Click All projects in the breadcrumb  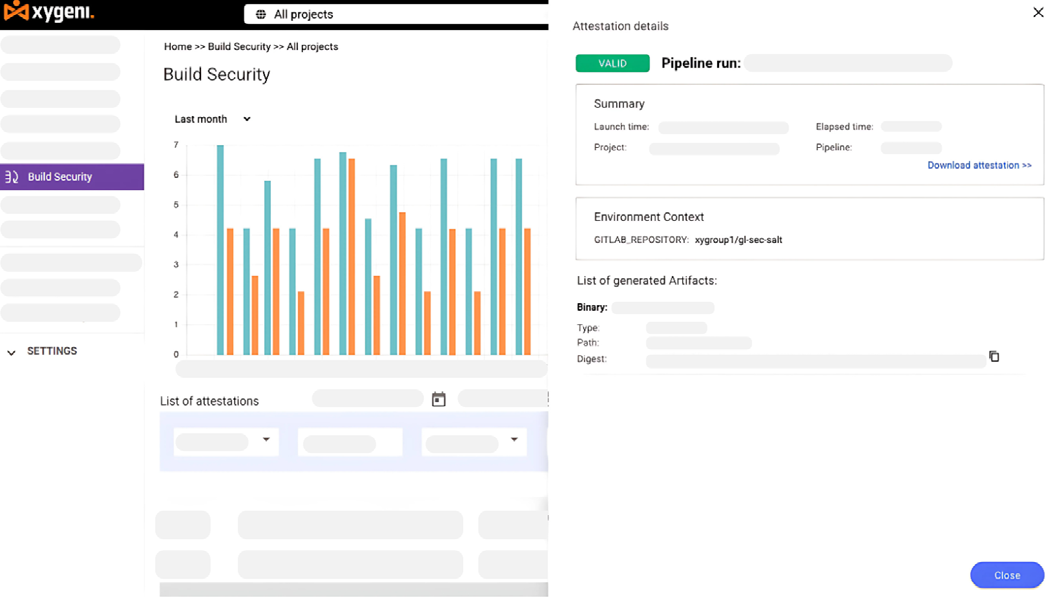[312, 47]
